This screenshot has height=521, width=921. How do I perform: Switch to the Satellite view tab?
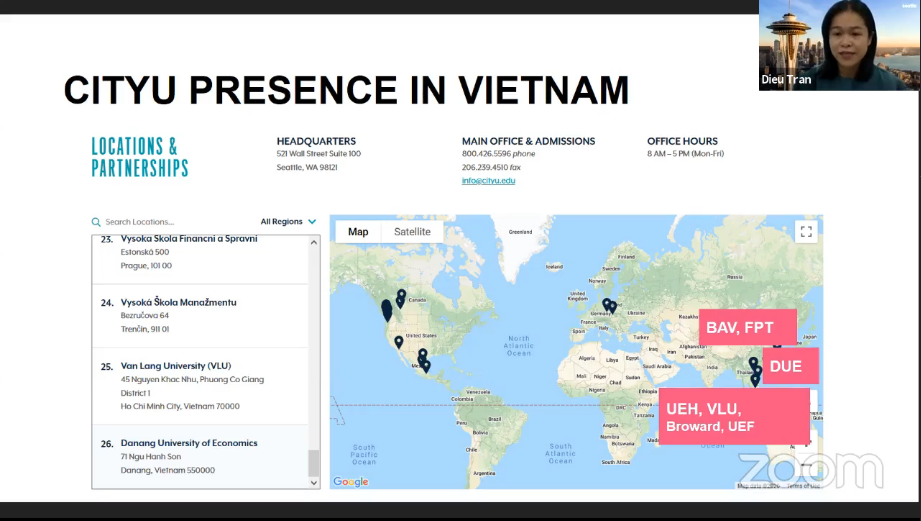coord(412,231)
